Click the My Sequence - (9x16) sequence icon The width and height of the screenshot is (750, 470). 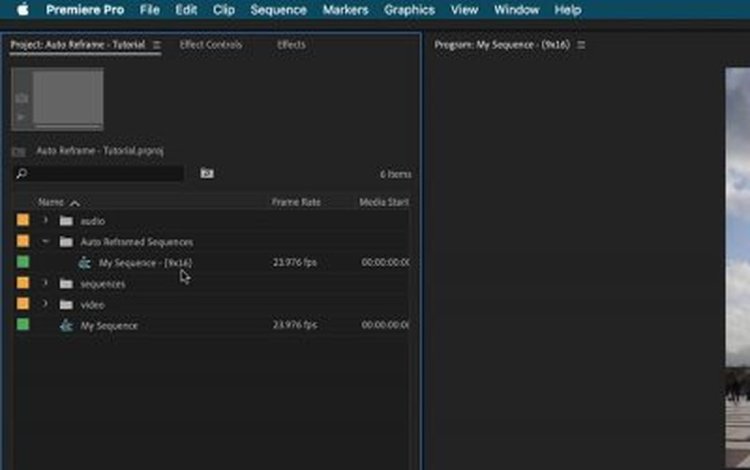pos(85,262)
